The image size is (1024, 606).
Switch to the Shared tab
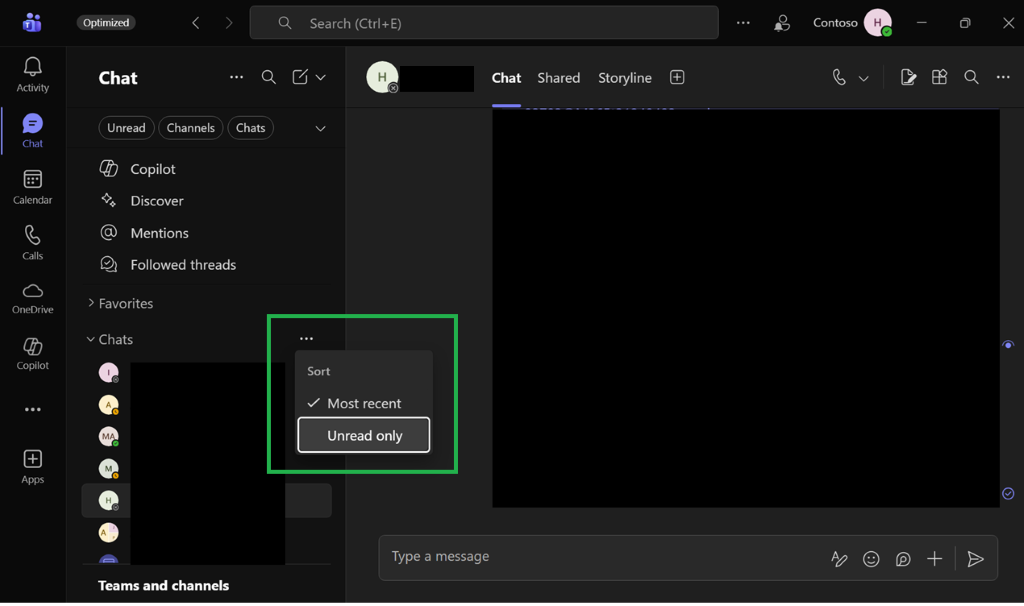pos(558,78)
